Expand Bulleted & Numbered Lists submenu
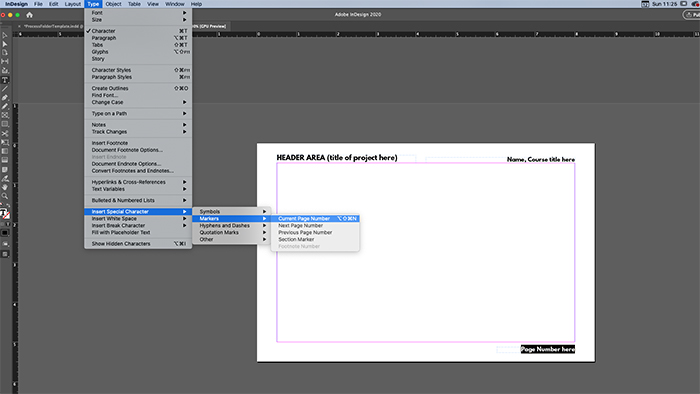This screenshot has height=394, width=700. (138, 200)
